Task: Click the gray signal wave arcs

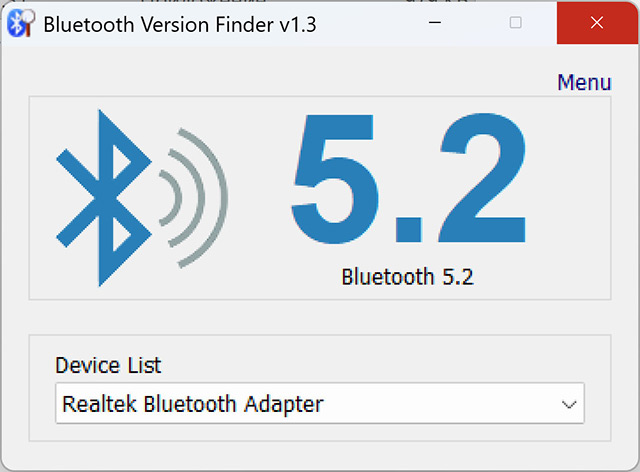Action: (193, 198)
